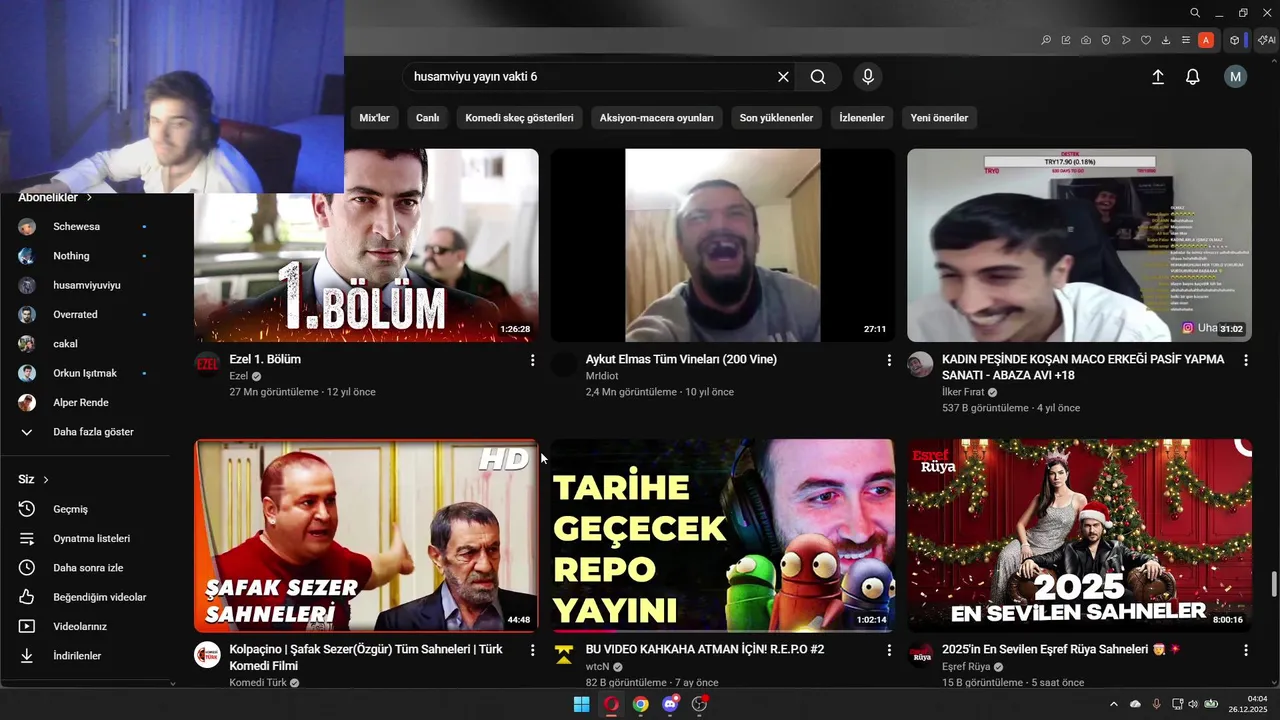Screen dimensions: 1280x720
Task: Open Opera's find-in-page zoom icon
Action: click(1046, 40)
